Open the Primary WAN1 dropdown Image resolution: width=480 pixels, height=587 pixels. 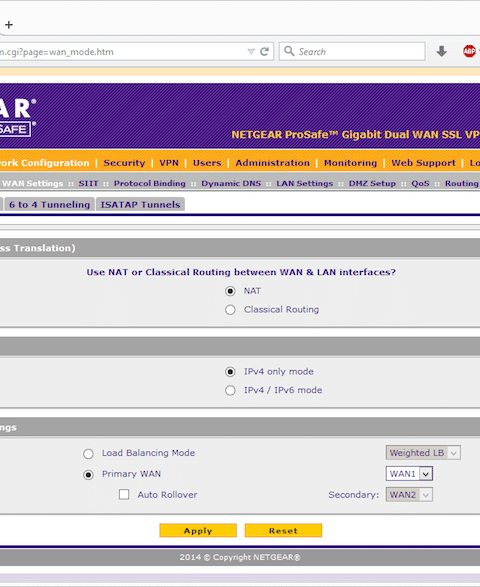[x=409, y=474]
